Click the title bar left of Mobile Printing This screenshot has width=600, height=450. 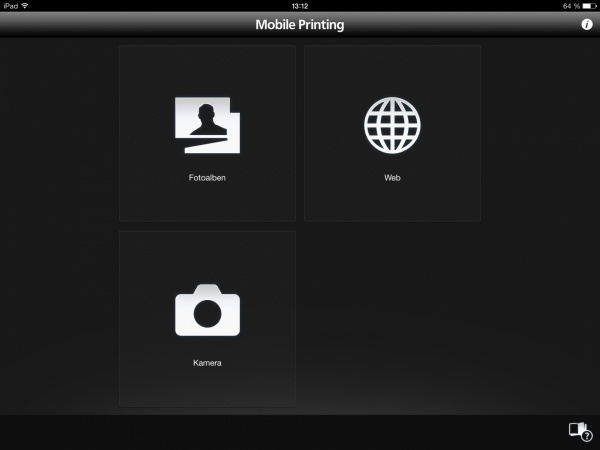[120, 25]
